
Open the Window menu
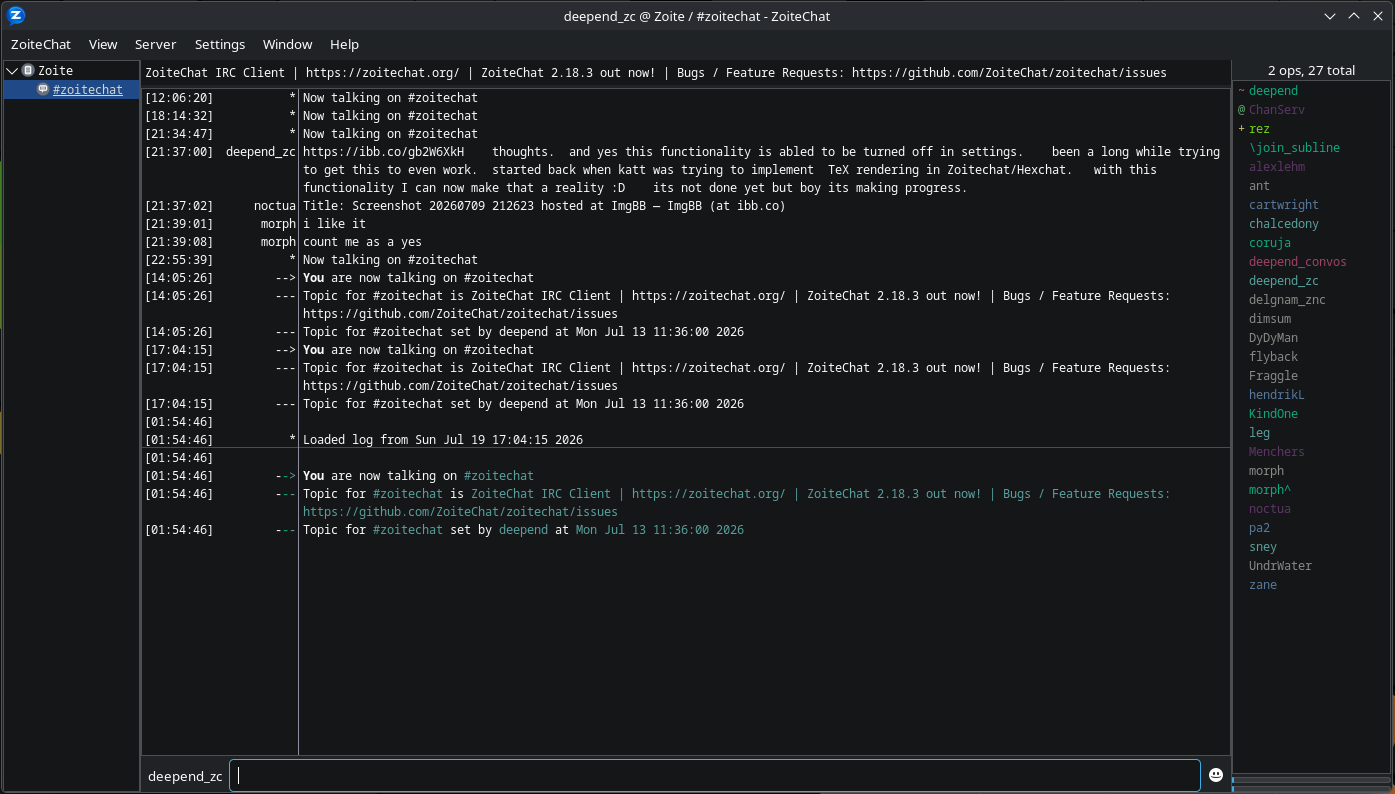point(287,44)
